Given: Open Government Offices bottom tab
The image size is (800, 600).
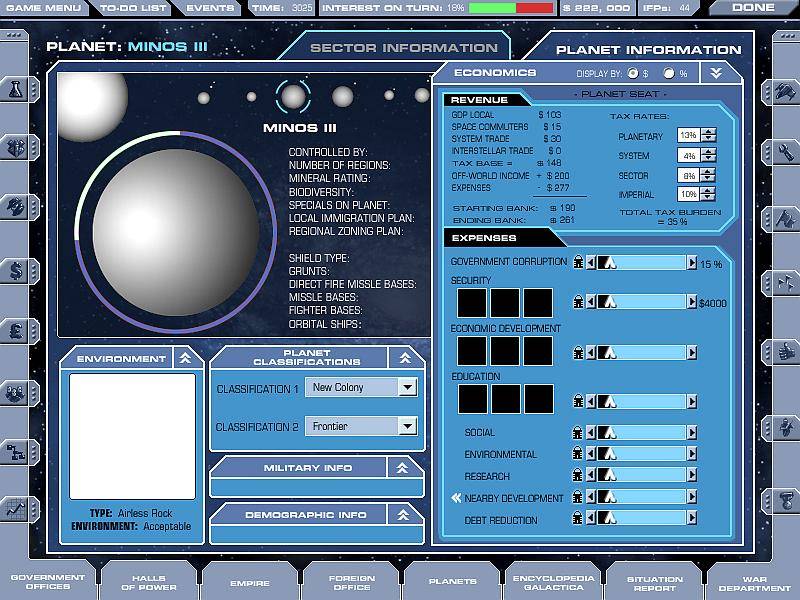Looking at the screenshot, I should (47, 582).
